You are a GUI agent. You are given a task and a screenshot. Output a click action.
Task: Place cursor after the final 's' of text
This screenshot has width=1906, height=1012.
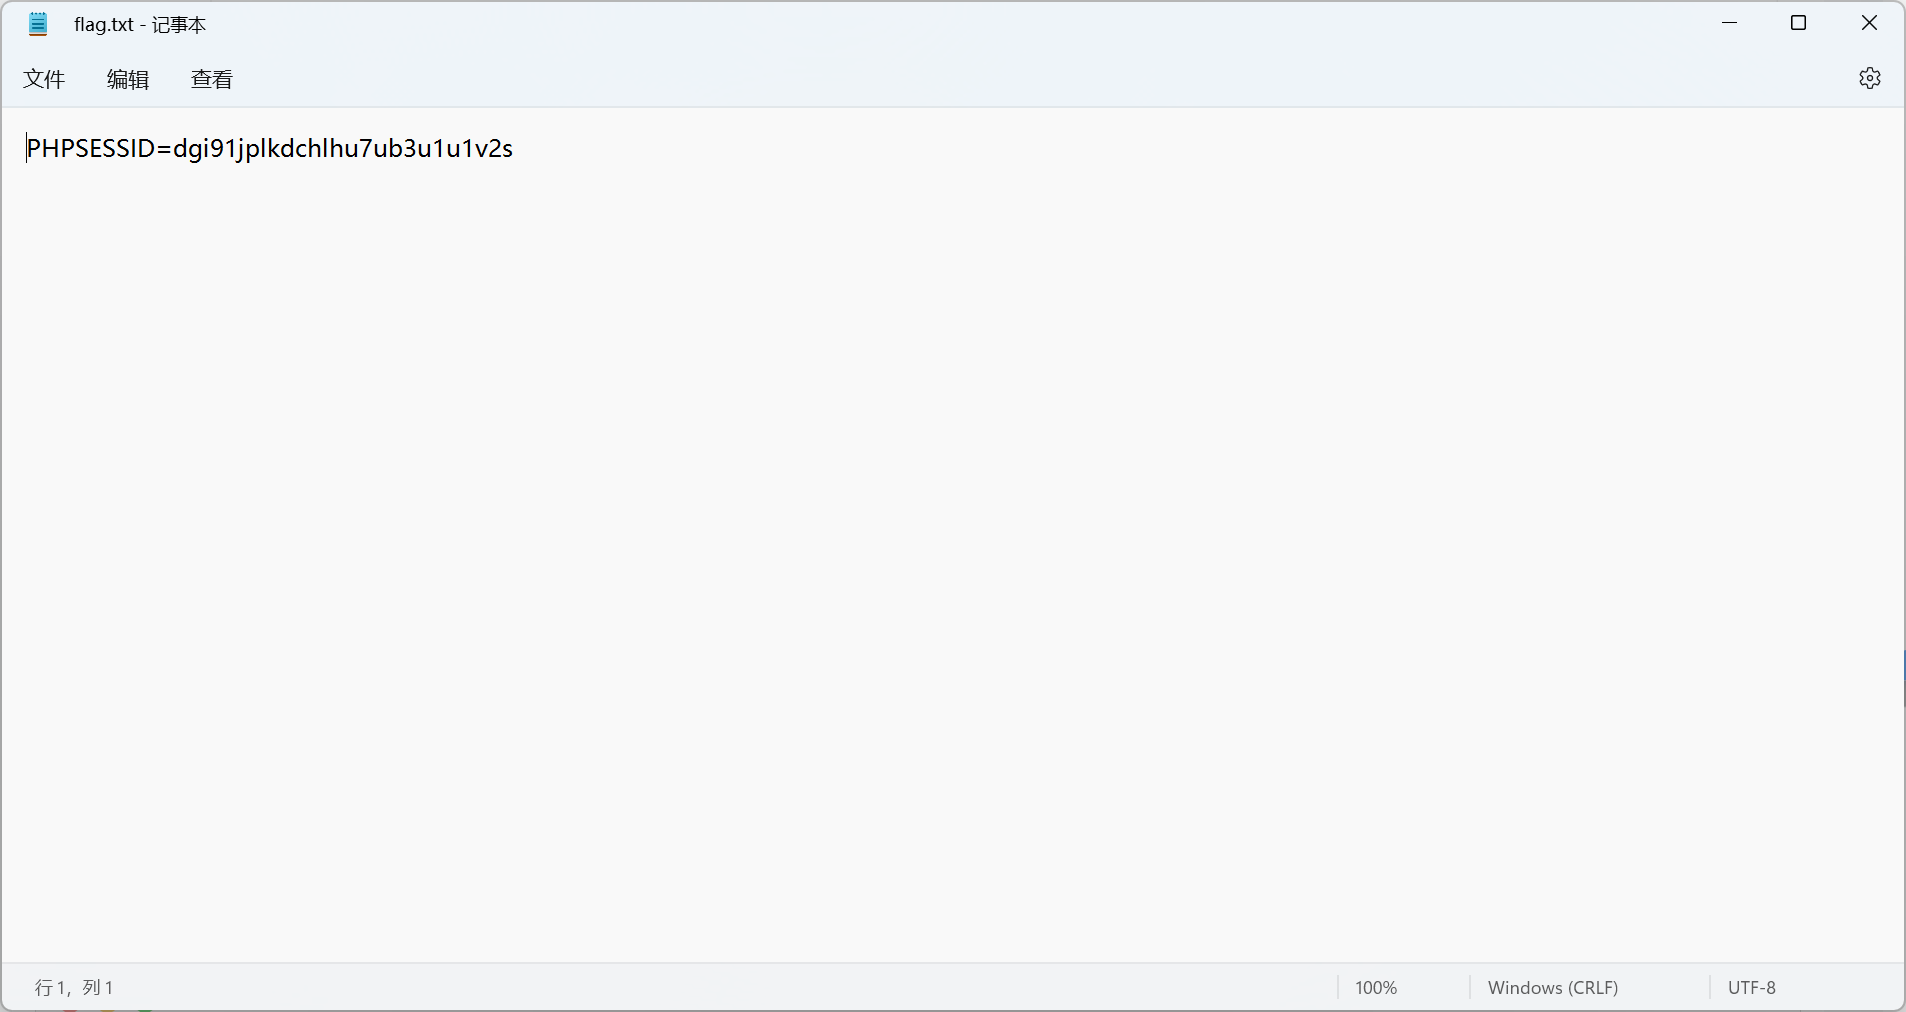514,149
